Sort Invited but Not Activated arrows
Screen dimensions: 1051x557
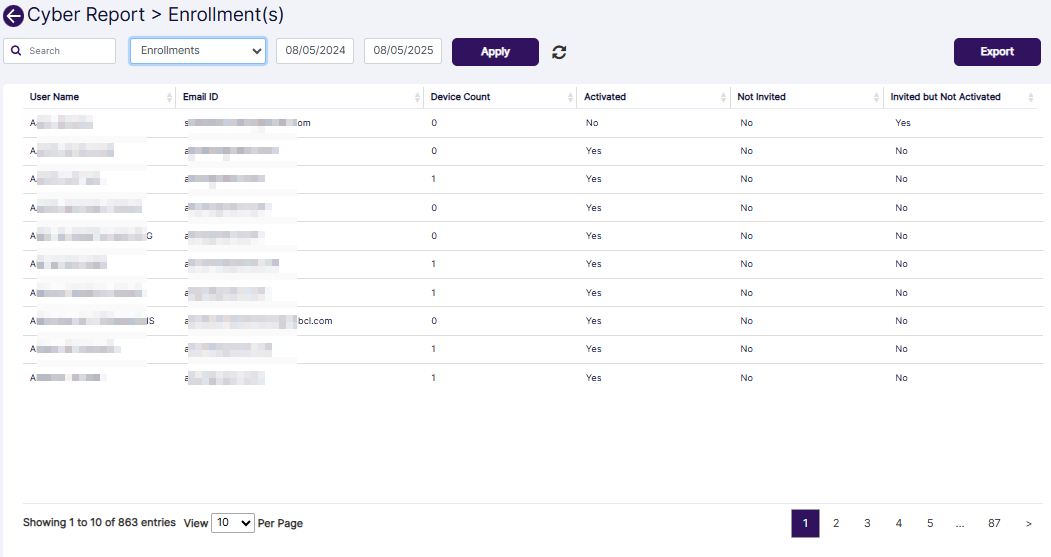pyautogui.click(x=1030, y=97)
